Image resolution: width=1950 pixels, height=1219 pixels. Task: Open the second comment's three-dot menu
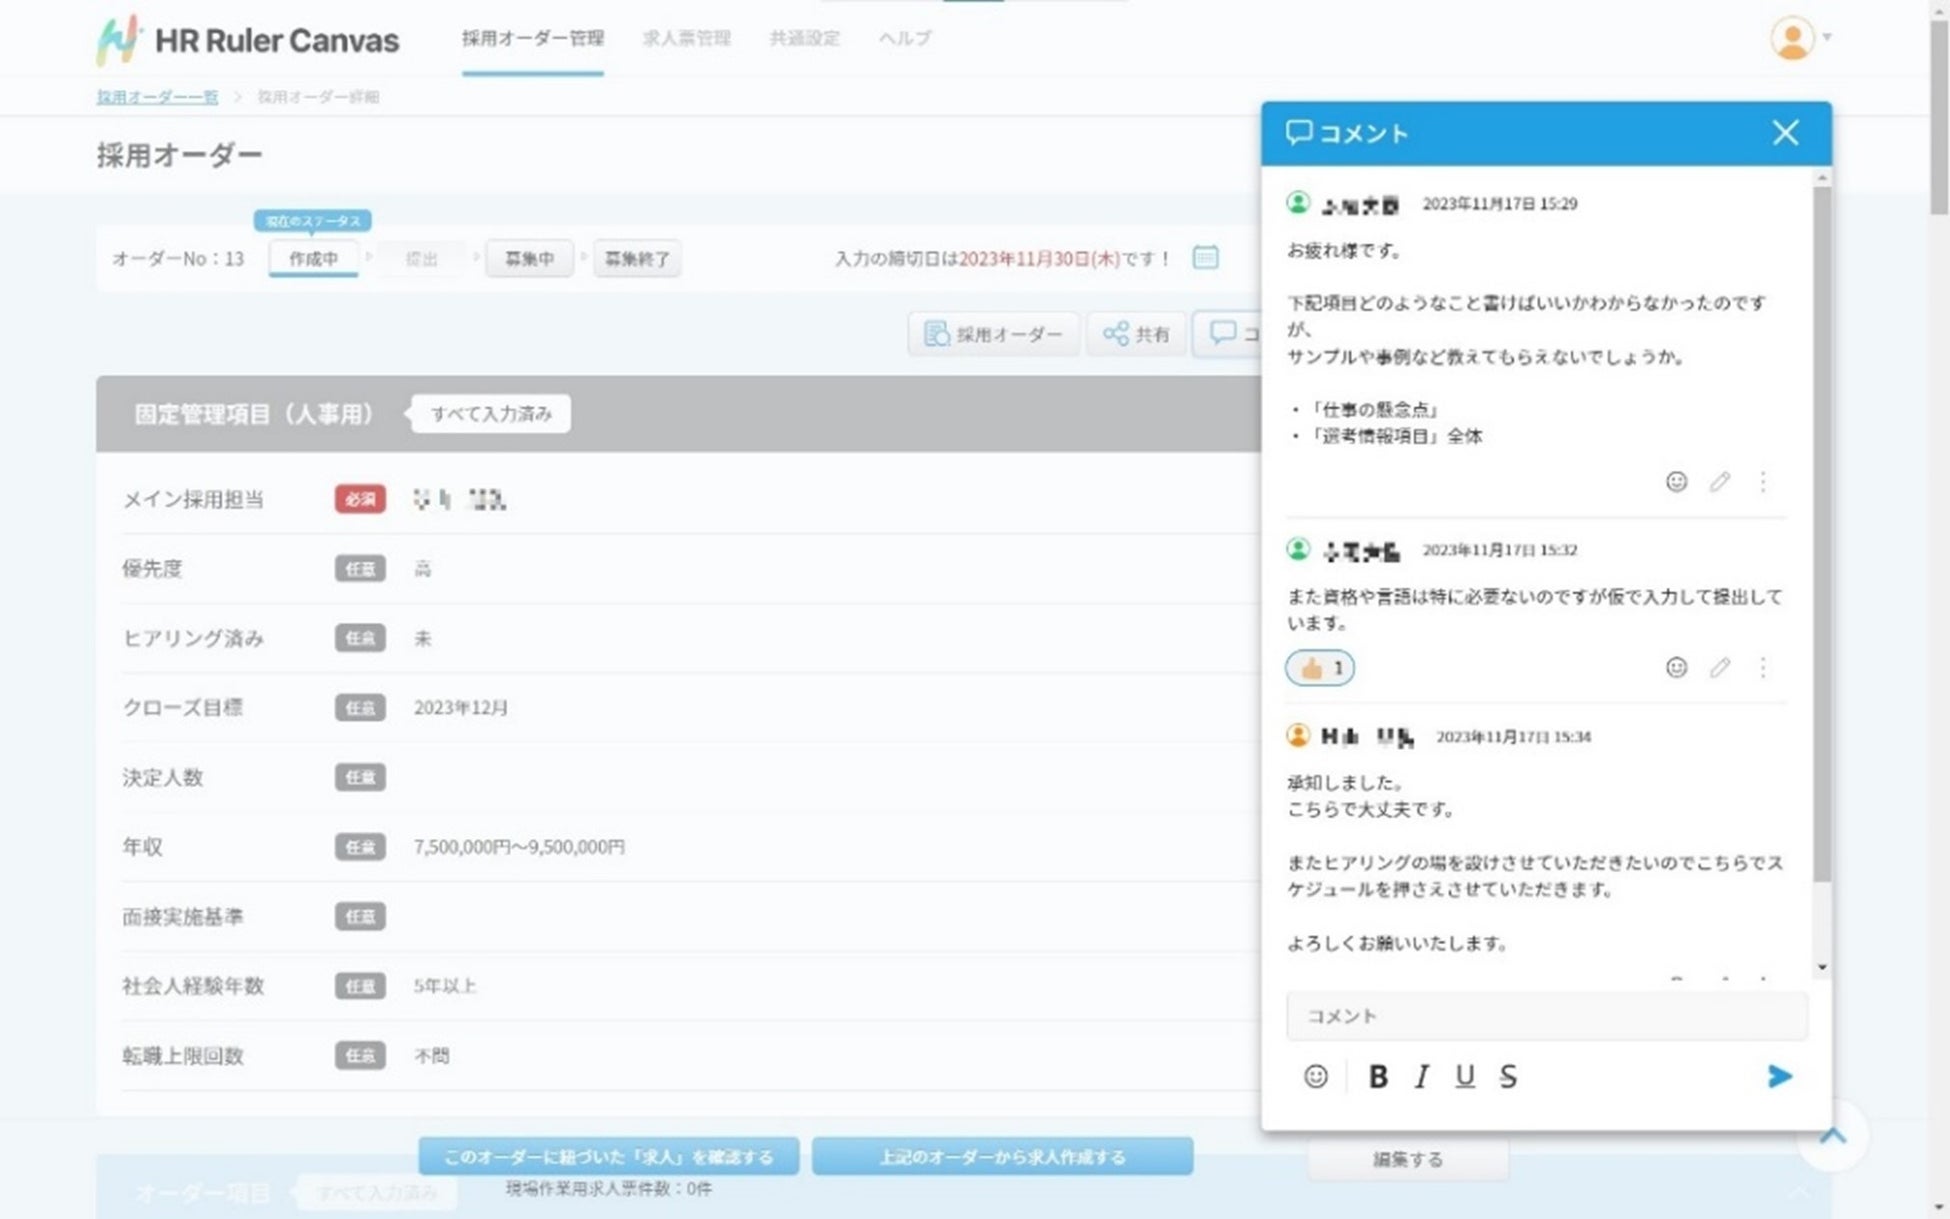click(x=1763, y=668)
